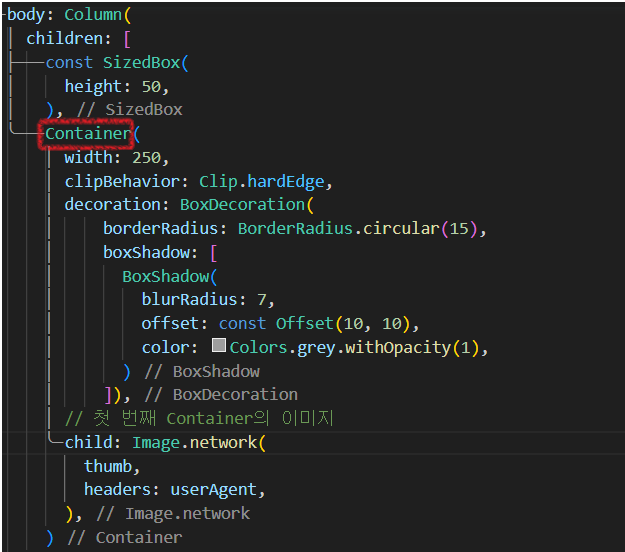The width and height of the screenshot is (625, 552).
Task: Click the 'clipBehavior:' property name
Action: tap(126, 182)
